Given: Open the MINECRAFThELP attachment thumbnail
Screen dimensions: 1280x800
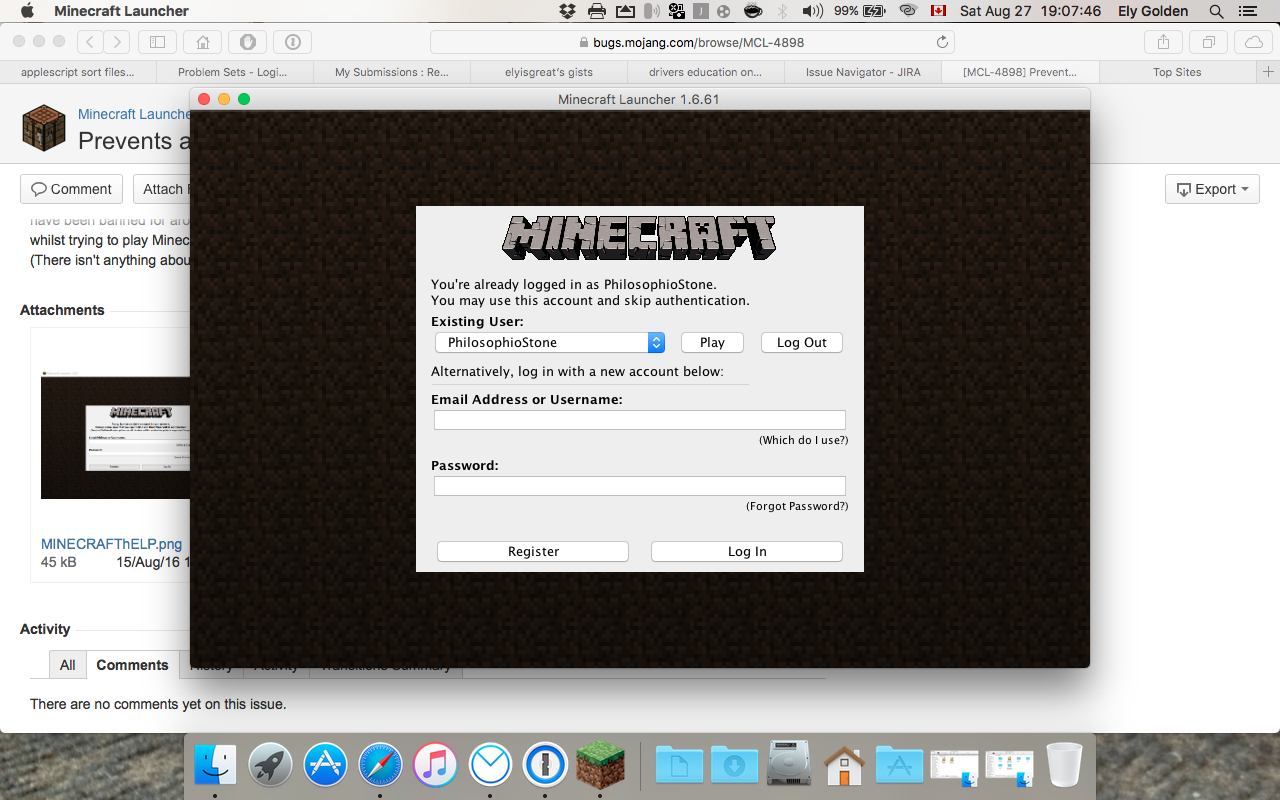Looking at the screenshot, I should [115, 437].
